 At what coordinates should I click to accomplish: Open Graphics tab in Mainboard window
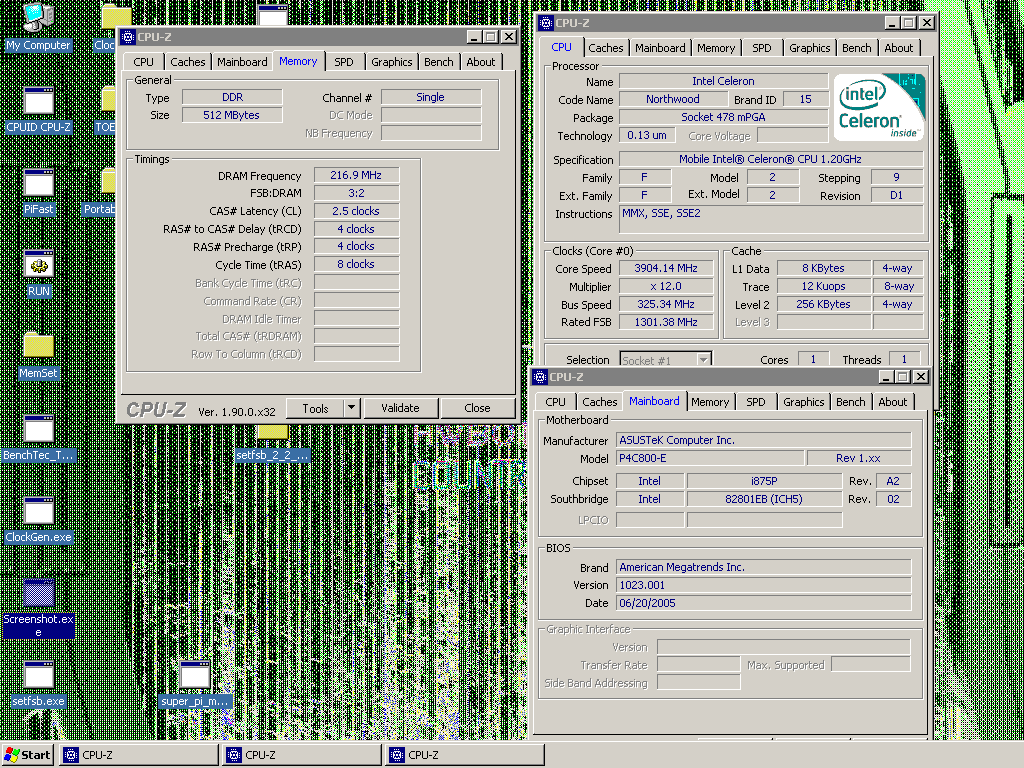point(803,402)
